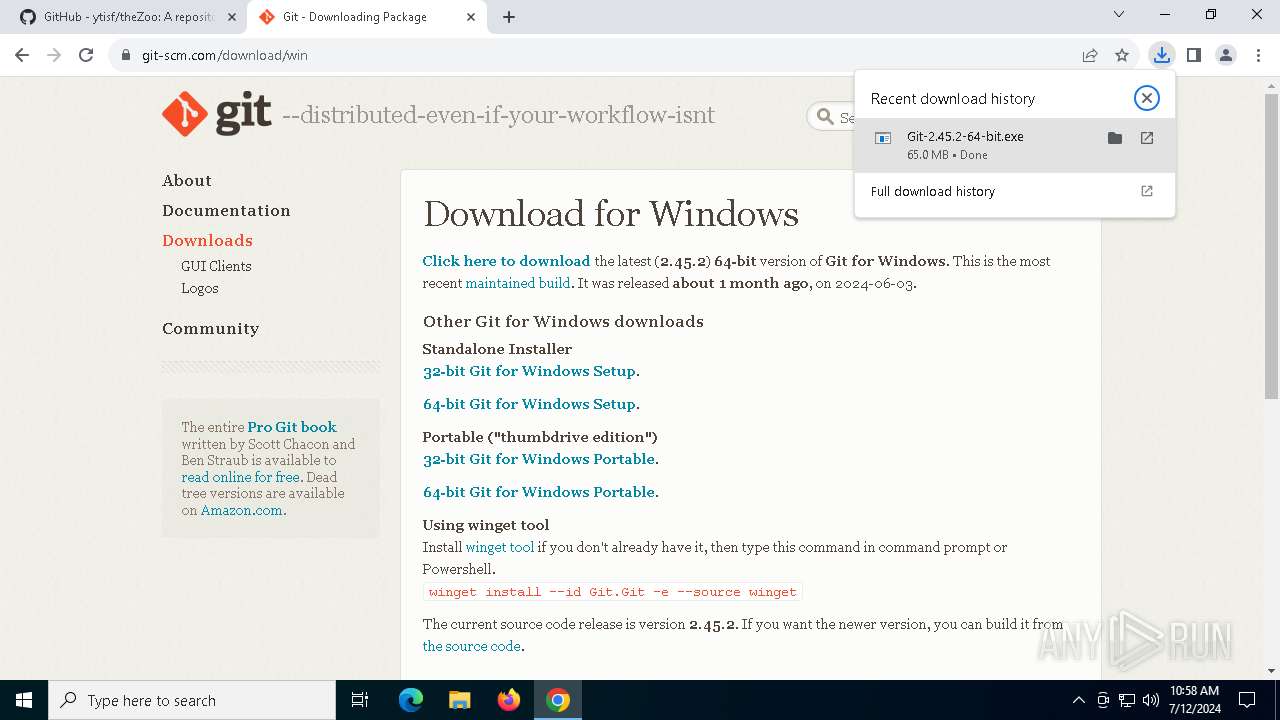Open the Community section
The height and width of the screenshot is (720, 1280).
tap(210, 329)
